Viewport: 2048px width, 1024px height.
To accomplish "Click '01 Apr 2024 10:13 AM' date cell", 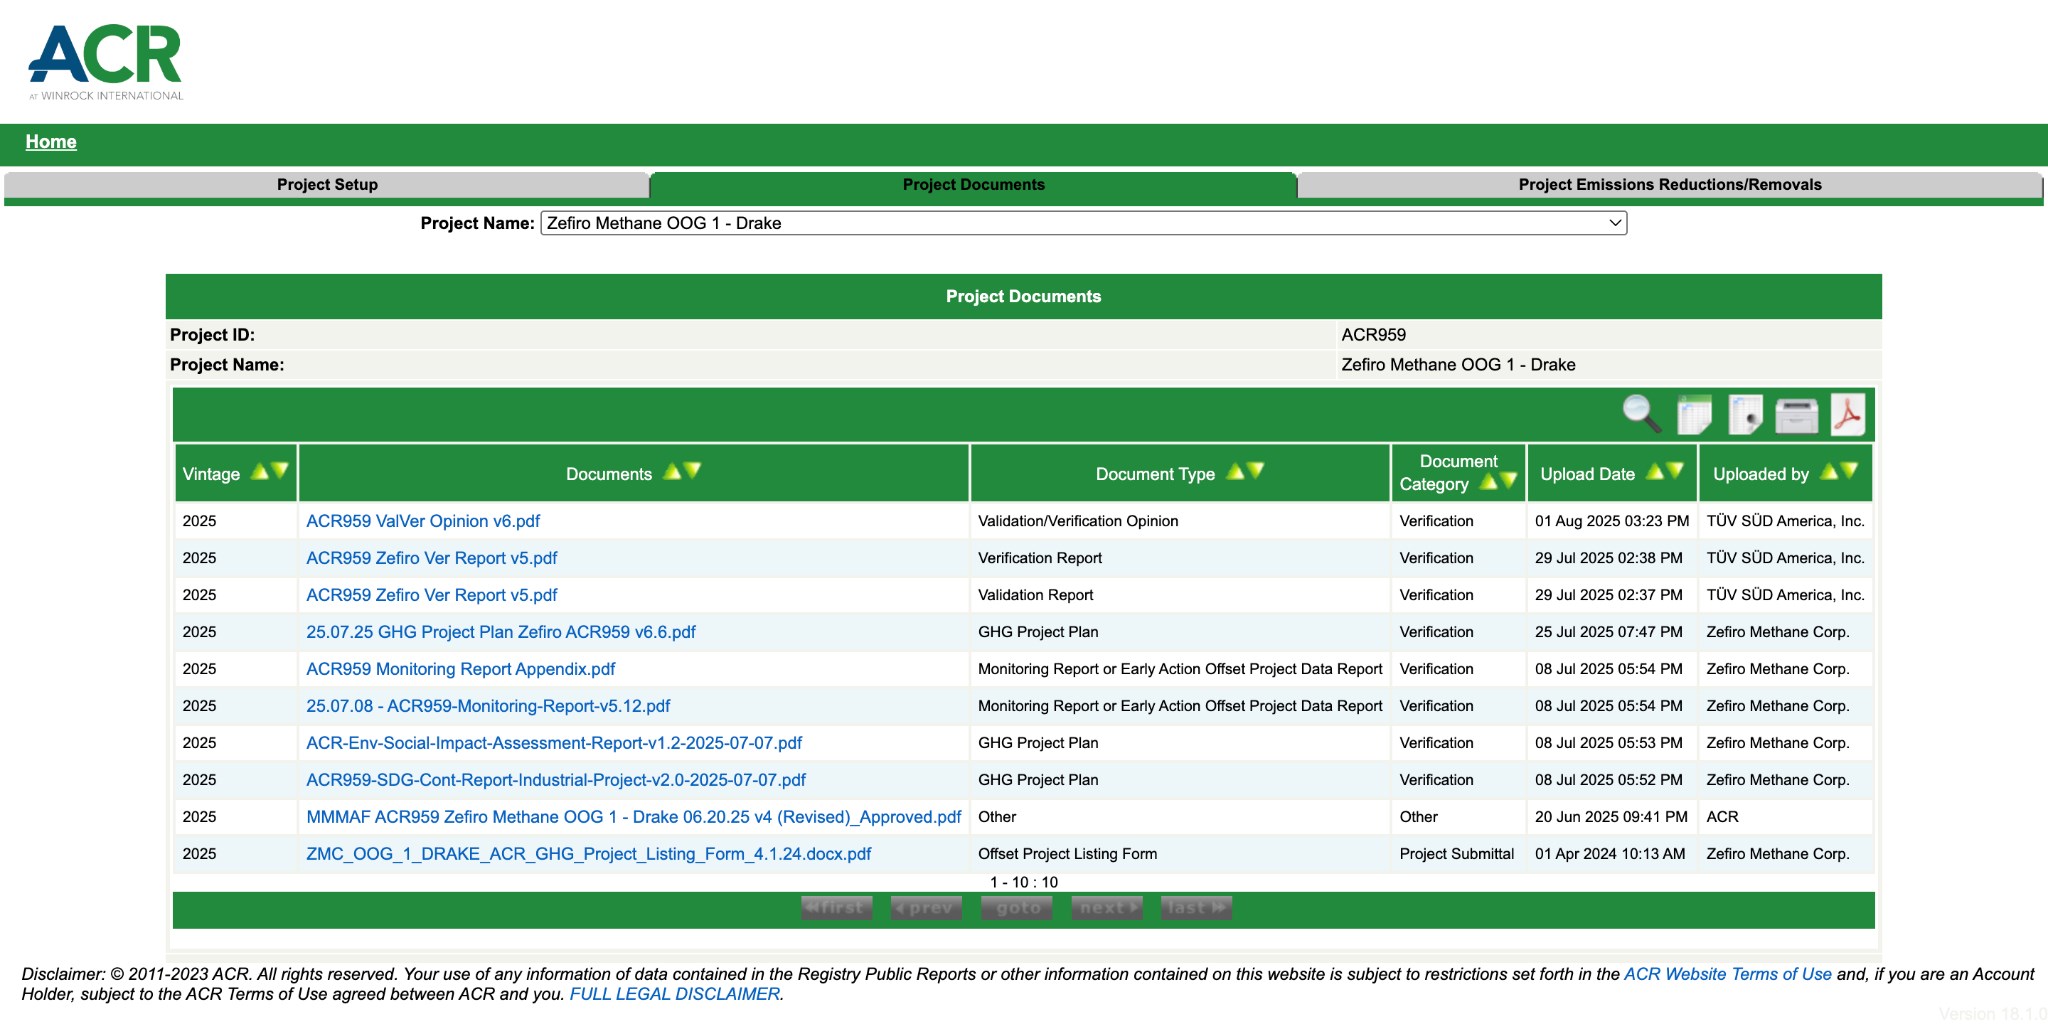I will pyautogui.click(x=1610, y=854).
